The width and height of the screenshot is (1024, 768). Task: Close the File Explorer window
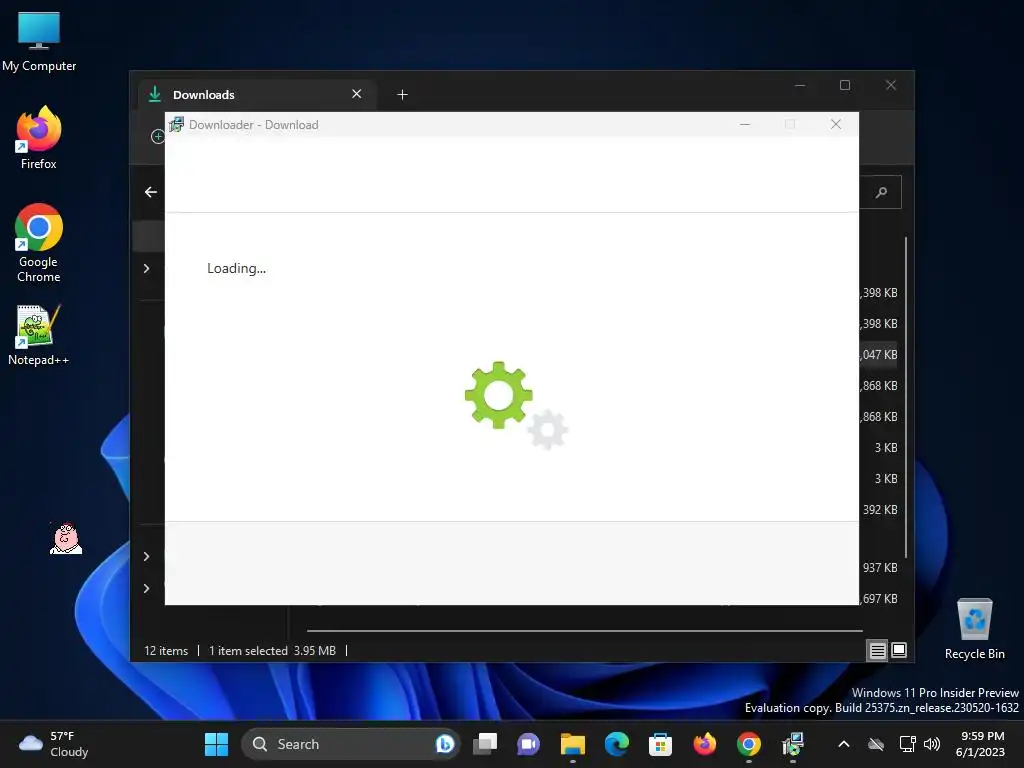pyautogui.click(x=890, y=86)
